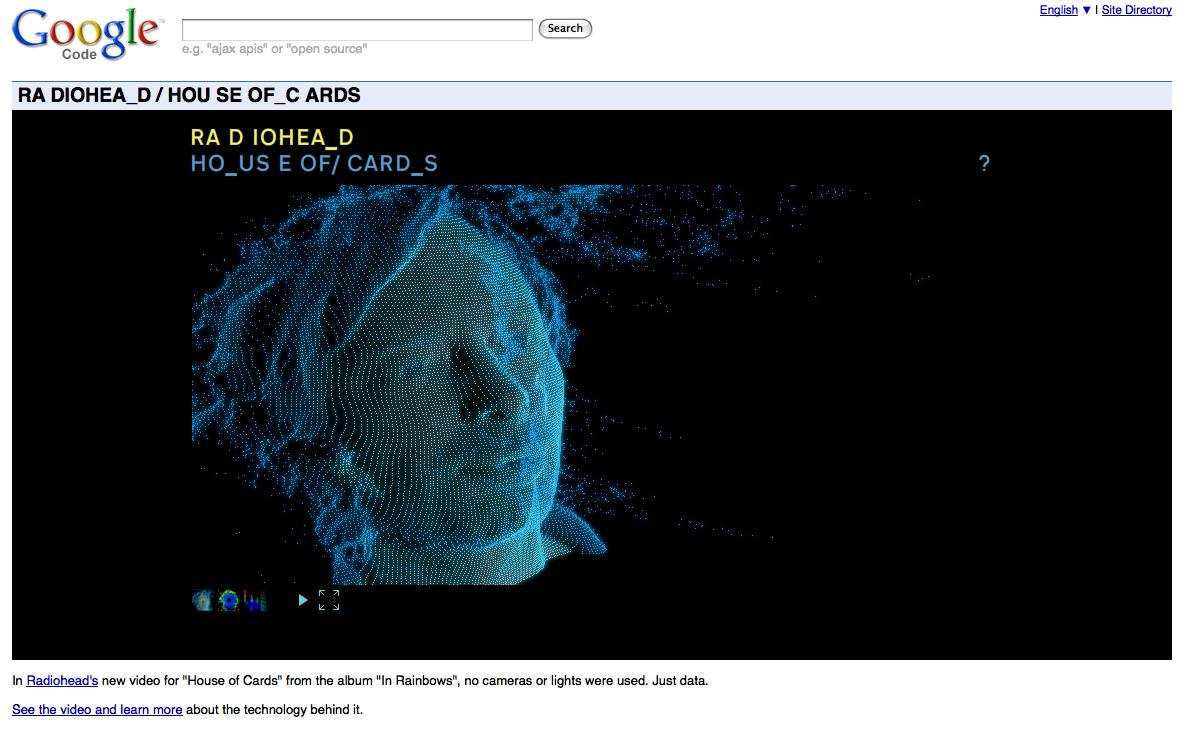Screen dimensions: 1188x741
Task: Expand the language dropdown arrow
Action: (x=1086, y=10)
